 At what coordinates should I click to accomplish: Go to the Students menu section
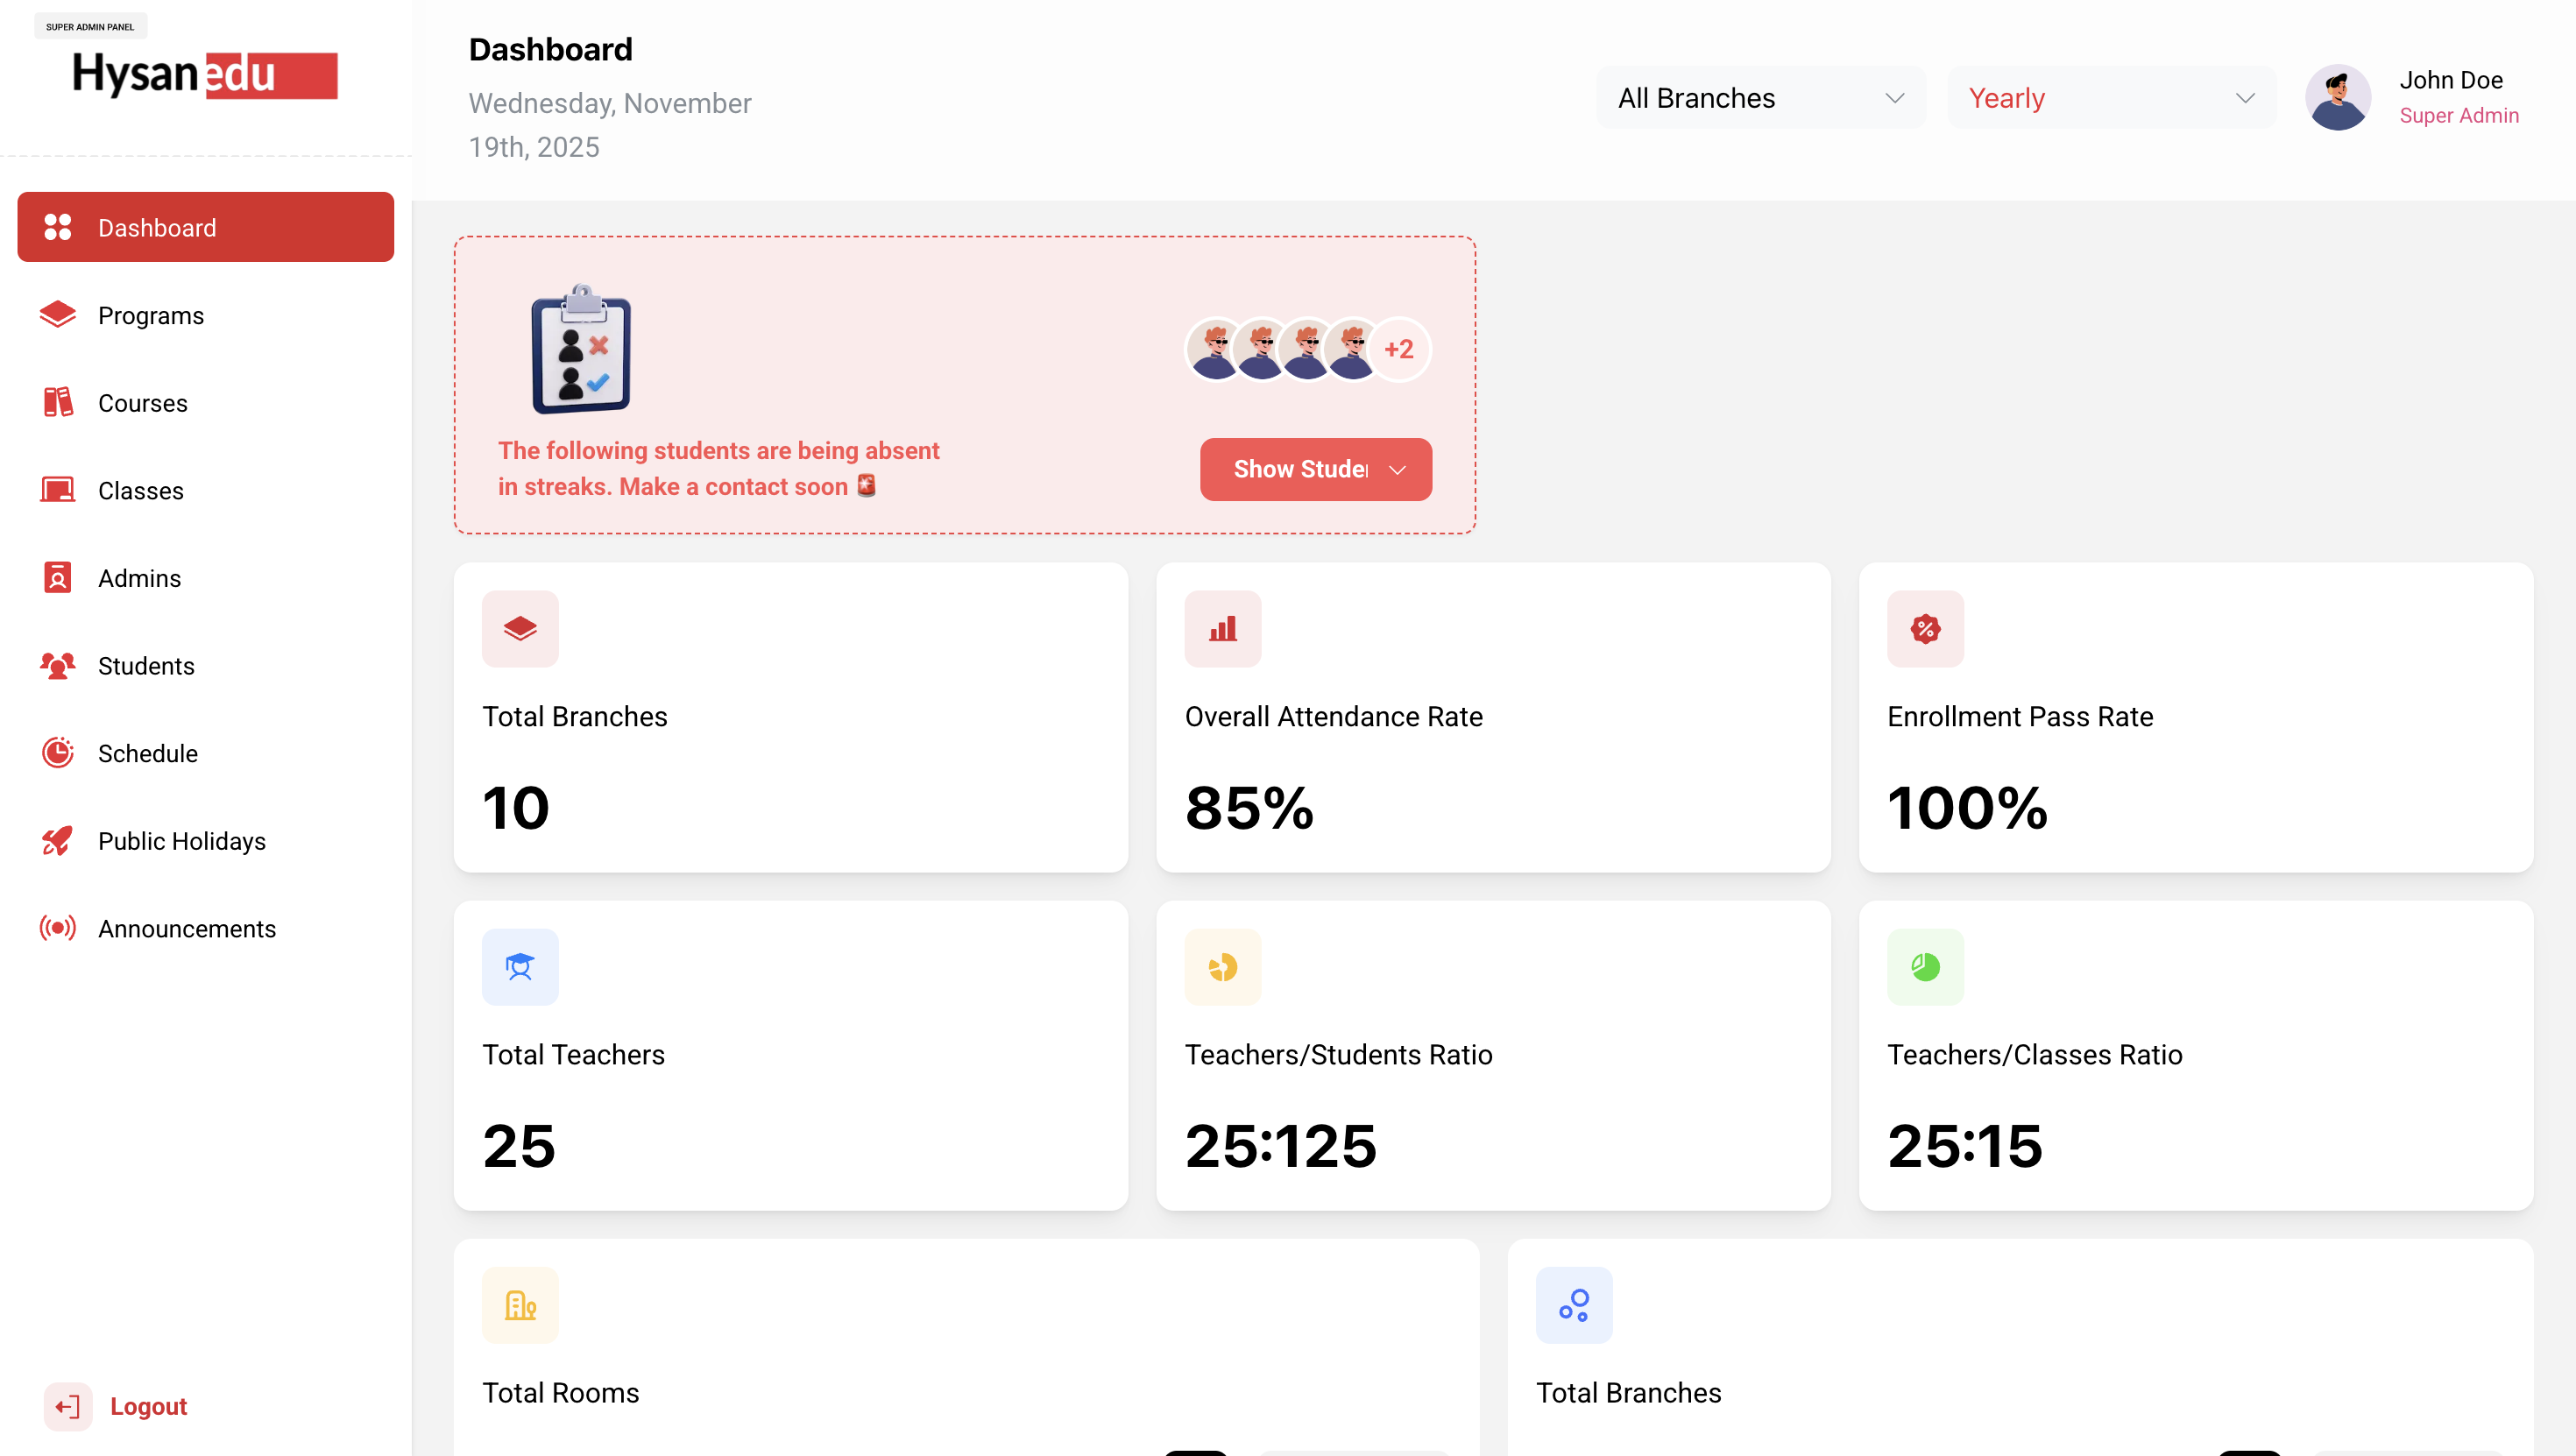(x=146, y=666)
